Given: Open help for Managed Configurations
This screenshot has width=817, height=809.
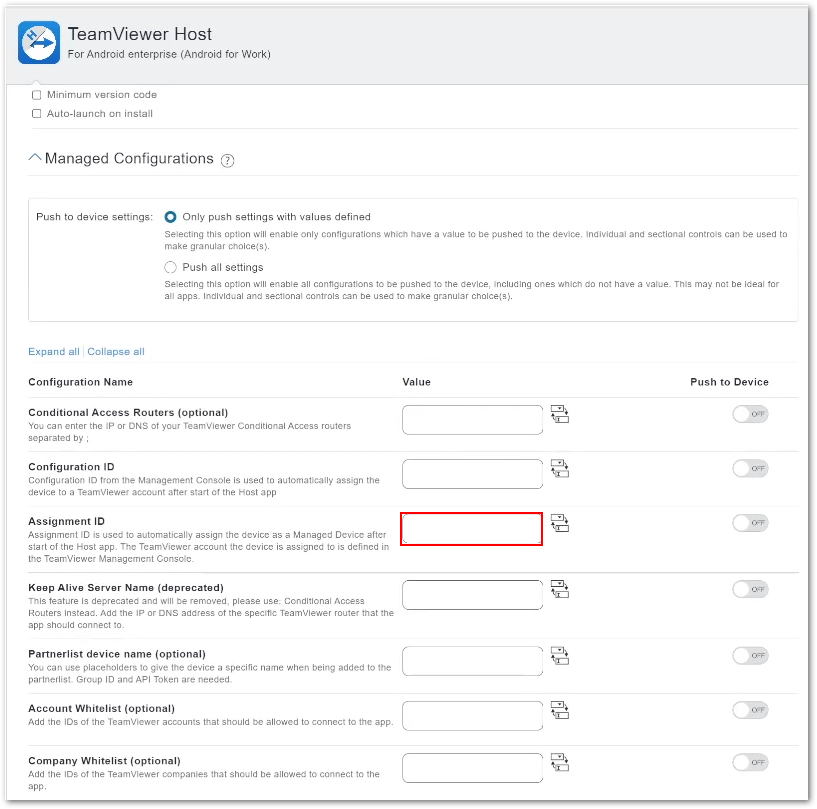Looking at the screenshot, I should pos(227,160).
